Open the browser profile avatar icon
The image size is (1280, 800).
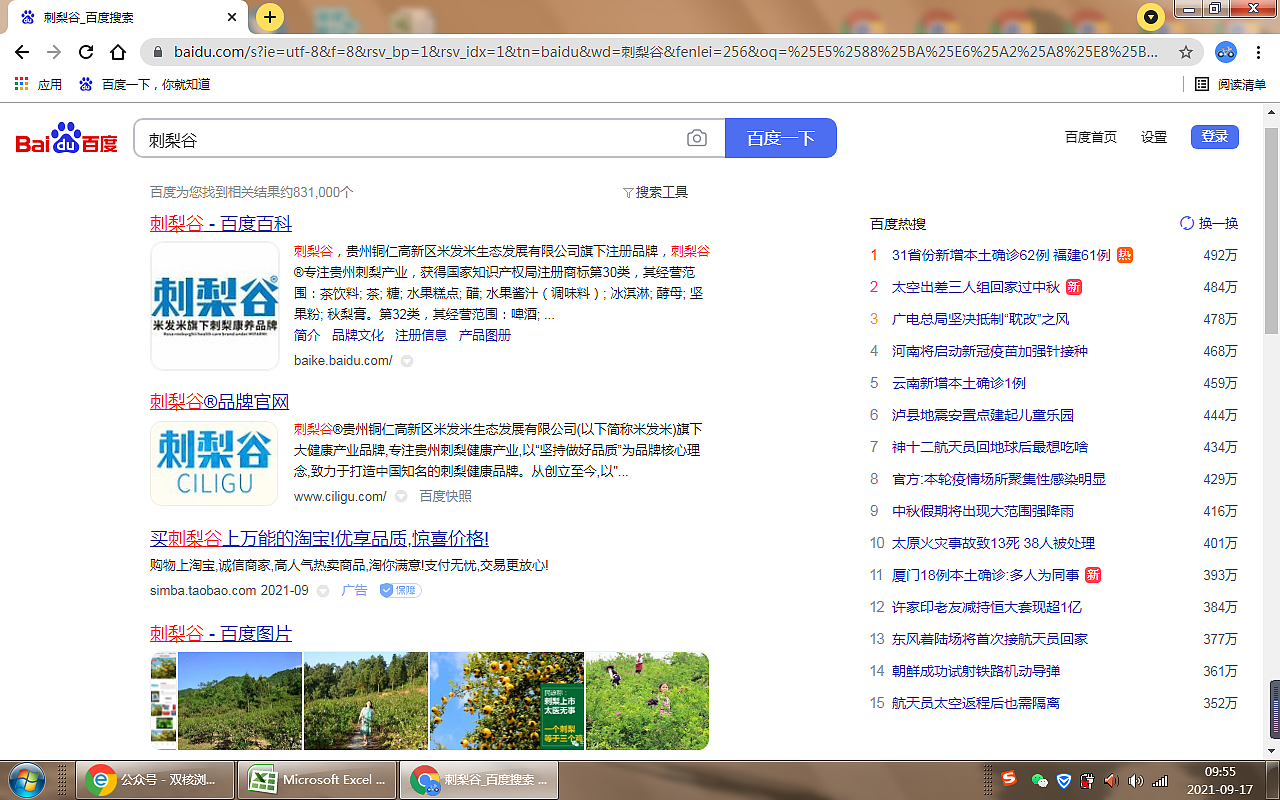point(1226,52)
